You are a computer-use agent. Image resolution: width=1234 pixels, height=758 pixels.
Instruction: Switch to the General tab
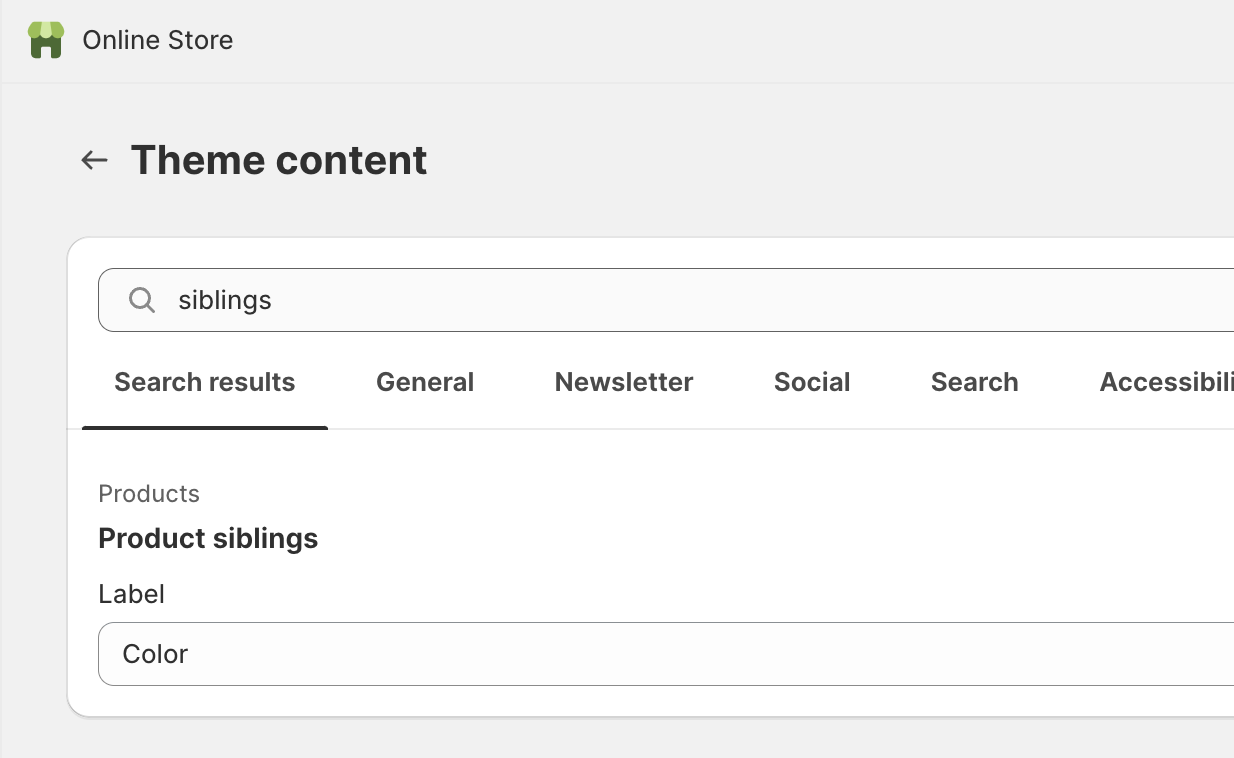pyautogui.click(x=425, y=382)
